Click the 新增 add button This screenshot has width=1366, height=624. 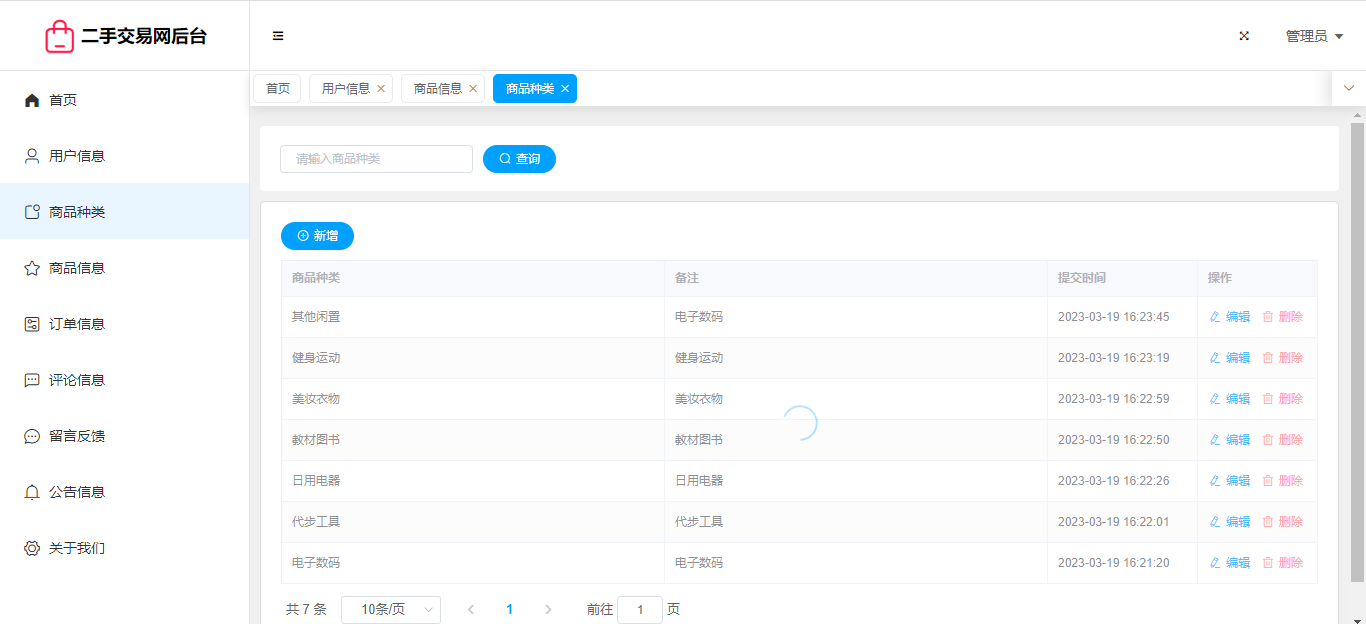click(x=317, y=236)
